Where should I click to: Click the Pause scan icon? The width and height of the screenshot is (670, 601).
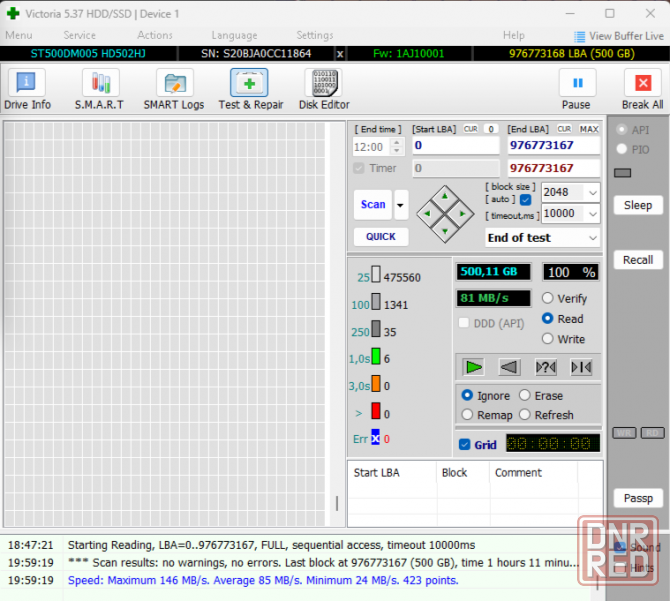(x=576, y=85)
